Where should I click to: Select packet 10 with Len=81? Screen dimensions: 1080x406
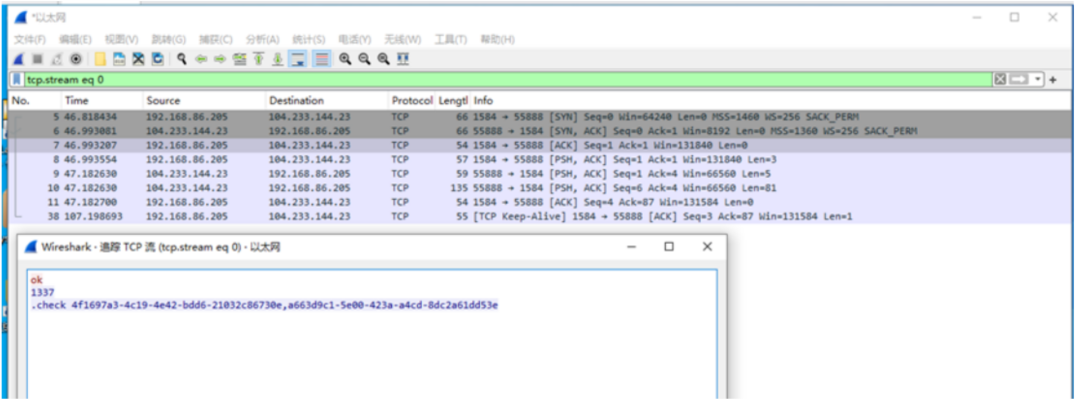pos(540,187)
